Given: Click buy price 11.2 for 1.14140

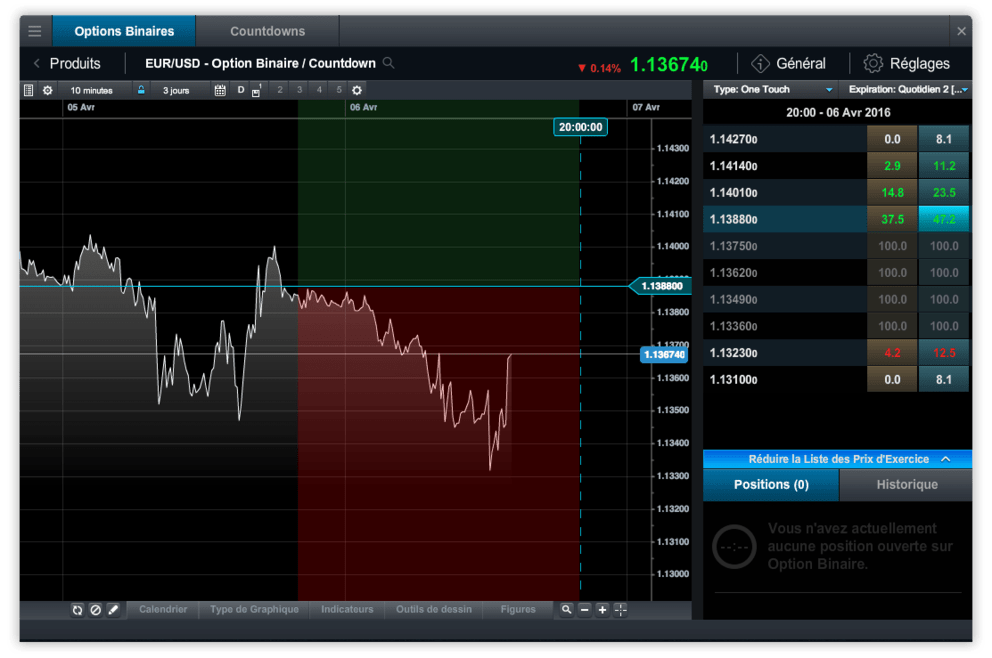Looking at the screenshot, I should coord(943,166).
